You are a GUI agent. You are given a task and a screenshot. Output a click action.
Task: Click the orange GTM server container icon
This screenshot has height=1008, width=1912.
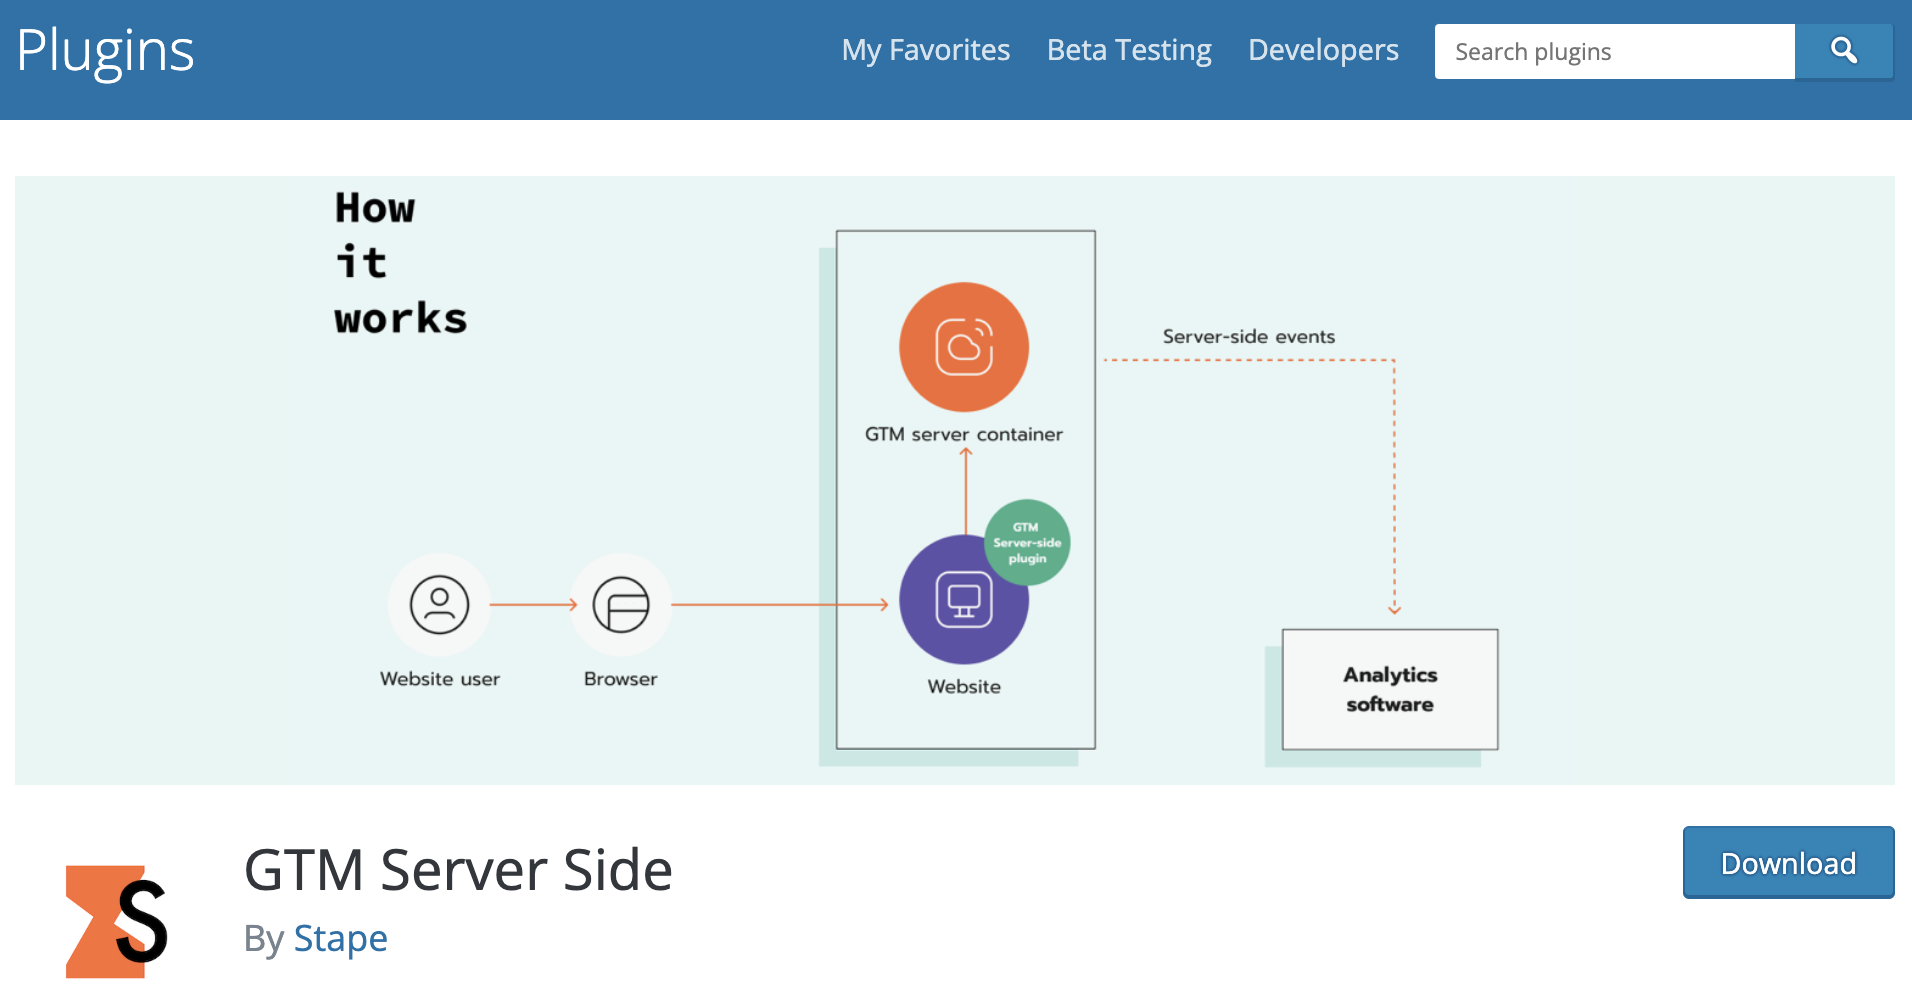[964, 347]
